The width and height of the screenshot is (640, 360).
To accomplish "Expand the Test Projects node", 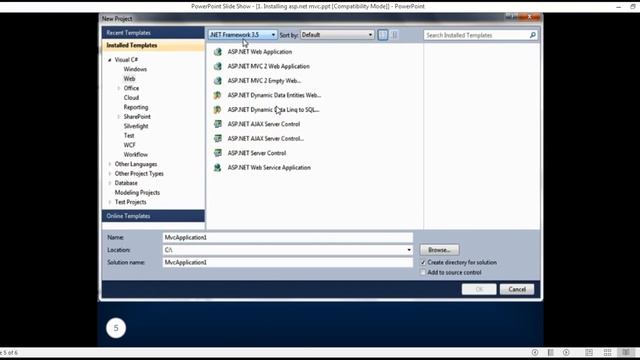I will [109, 202].
